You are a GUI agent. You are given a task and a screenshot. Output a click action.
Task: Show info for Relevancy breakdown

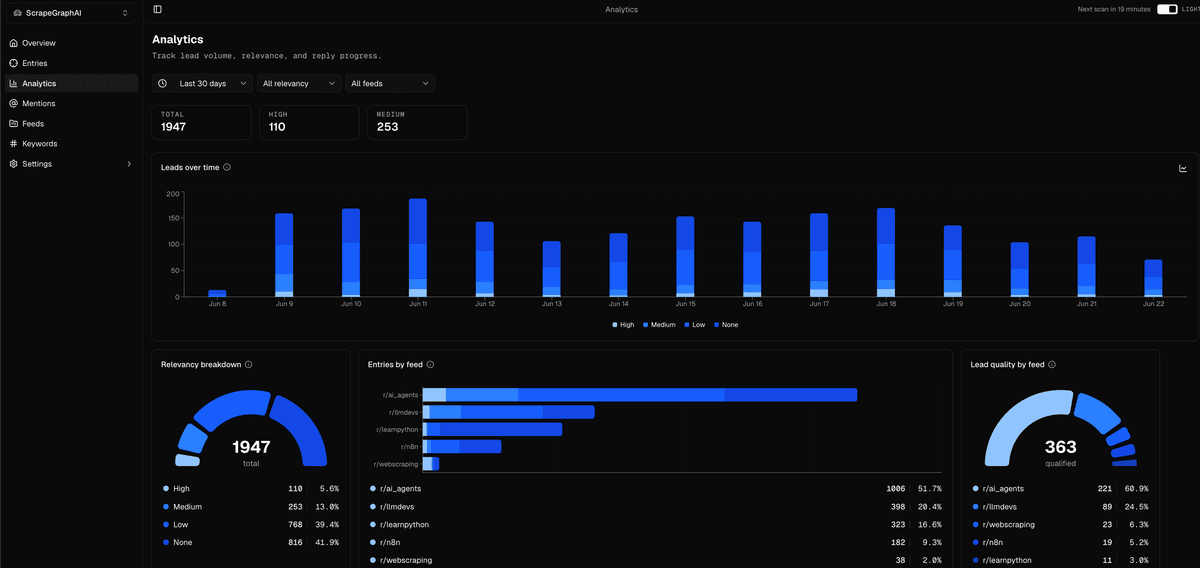(248, 365)
